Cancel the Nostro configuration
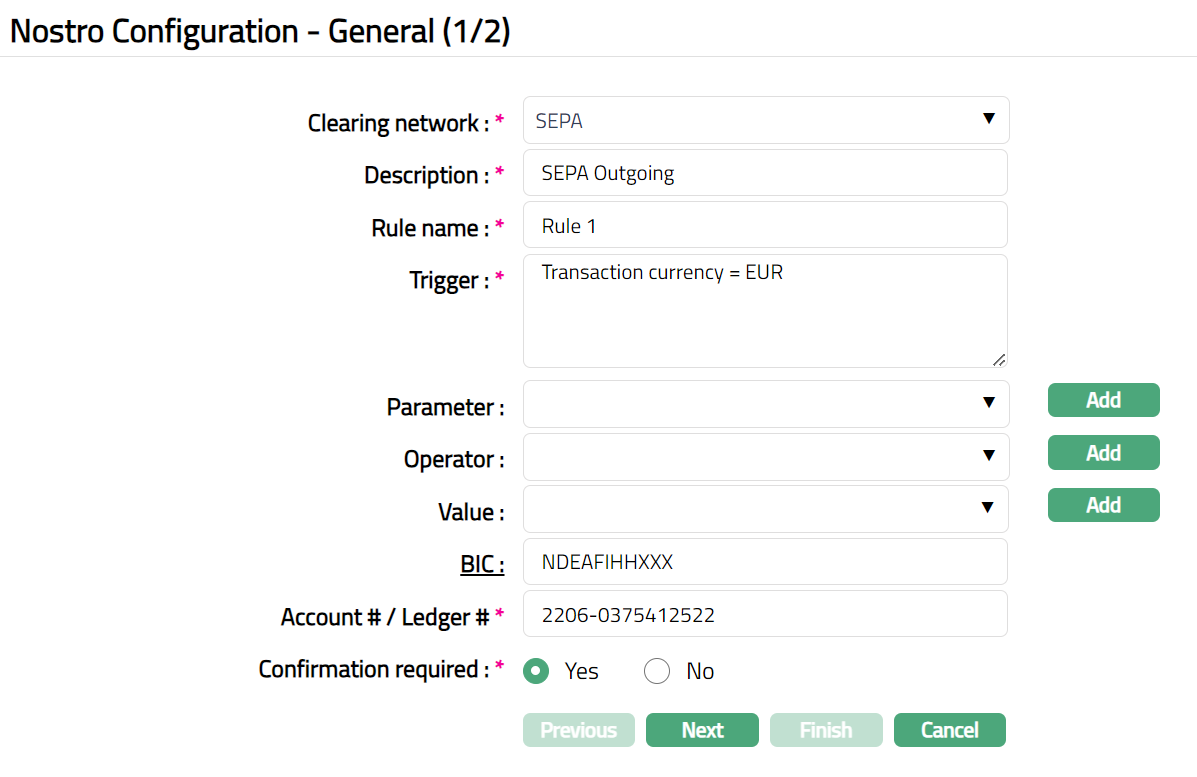 [x=949, y=730]
